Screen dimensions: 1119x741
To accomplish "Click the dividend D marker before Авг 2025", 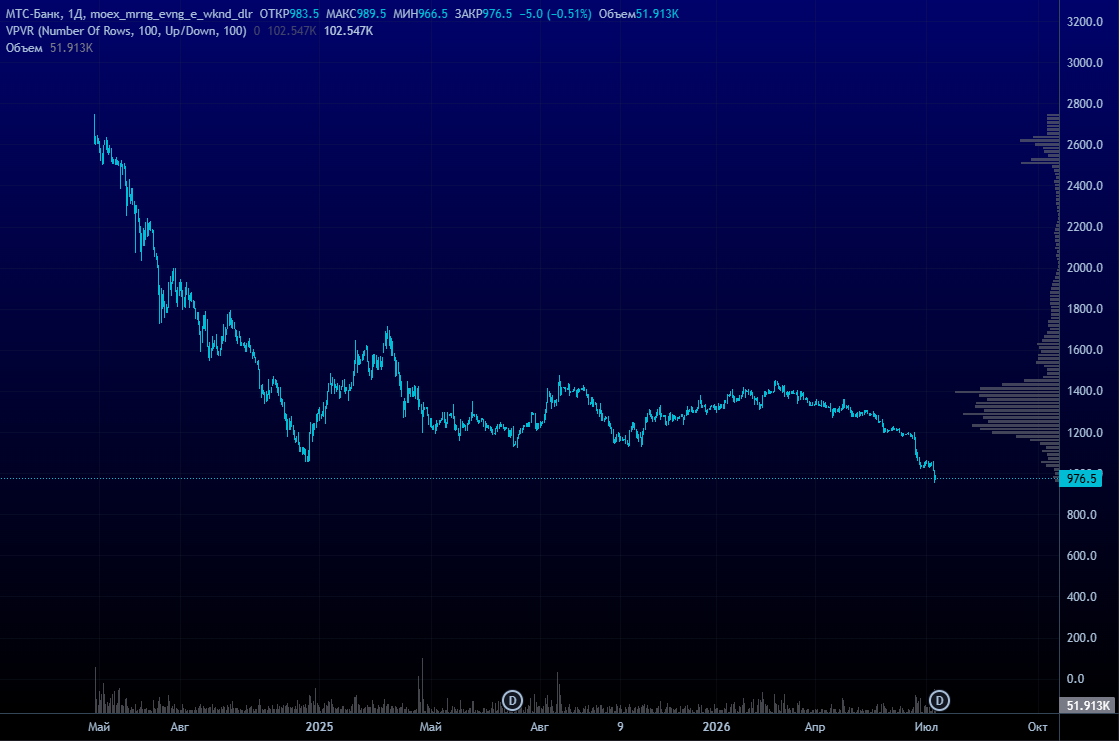I will tap(512, 701).
